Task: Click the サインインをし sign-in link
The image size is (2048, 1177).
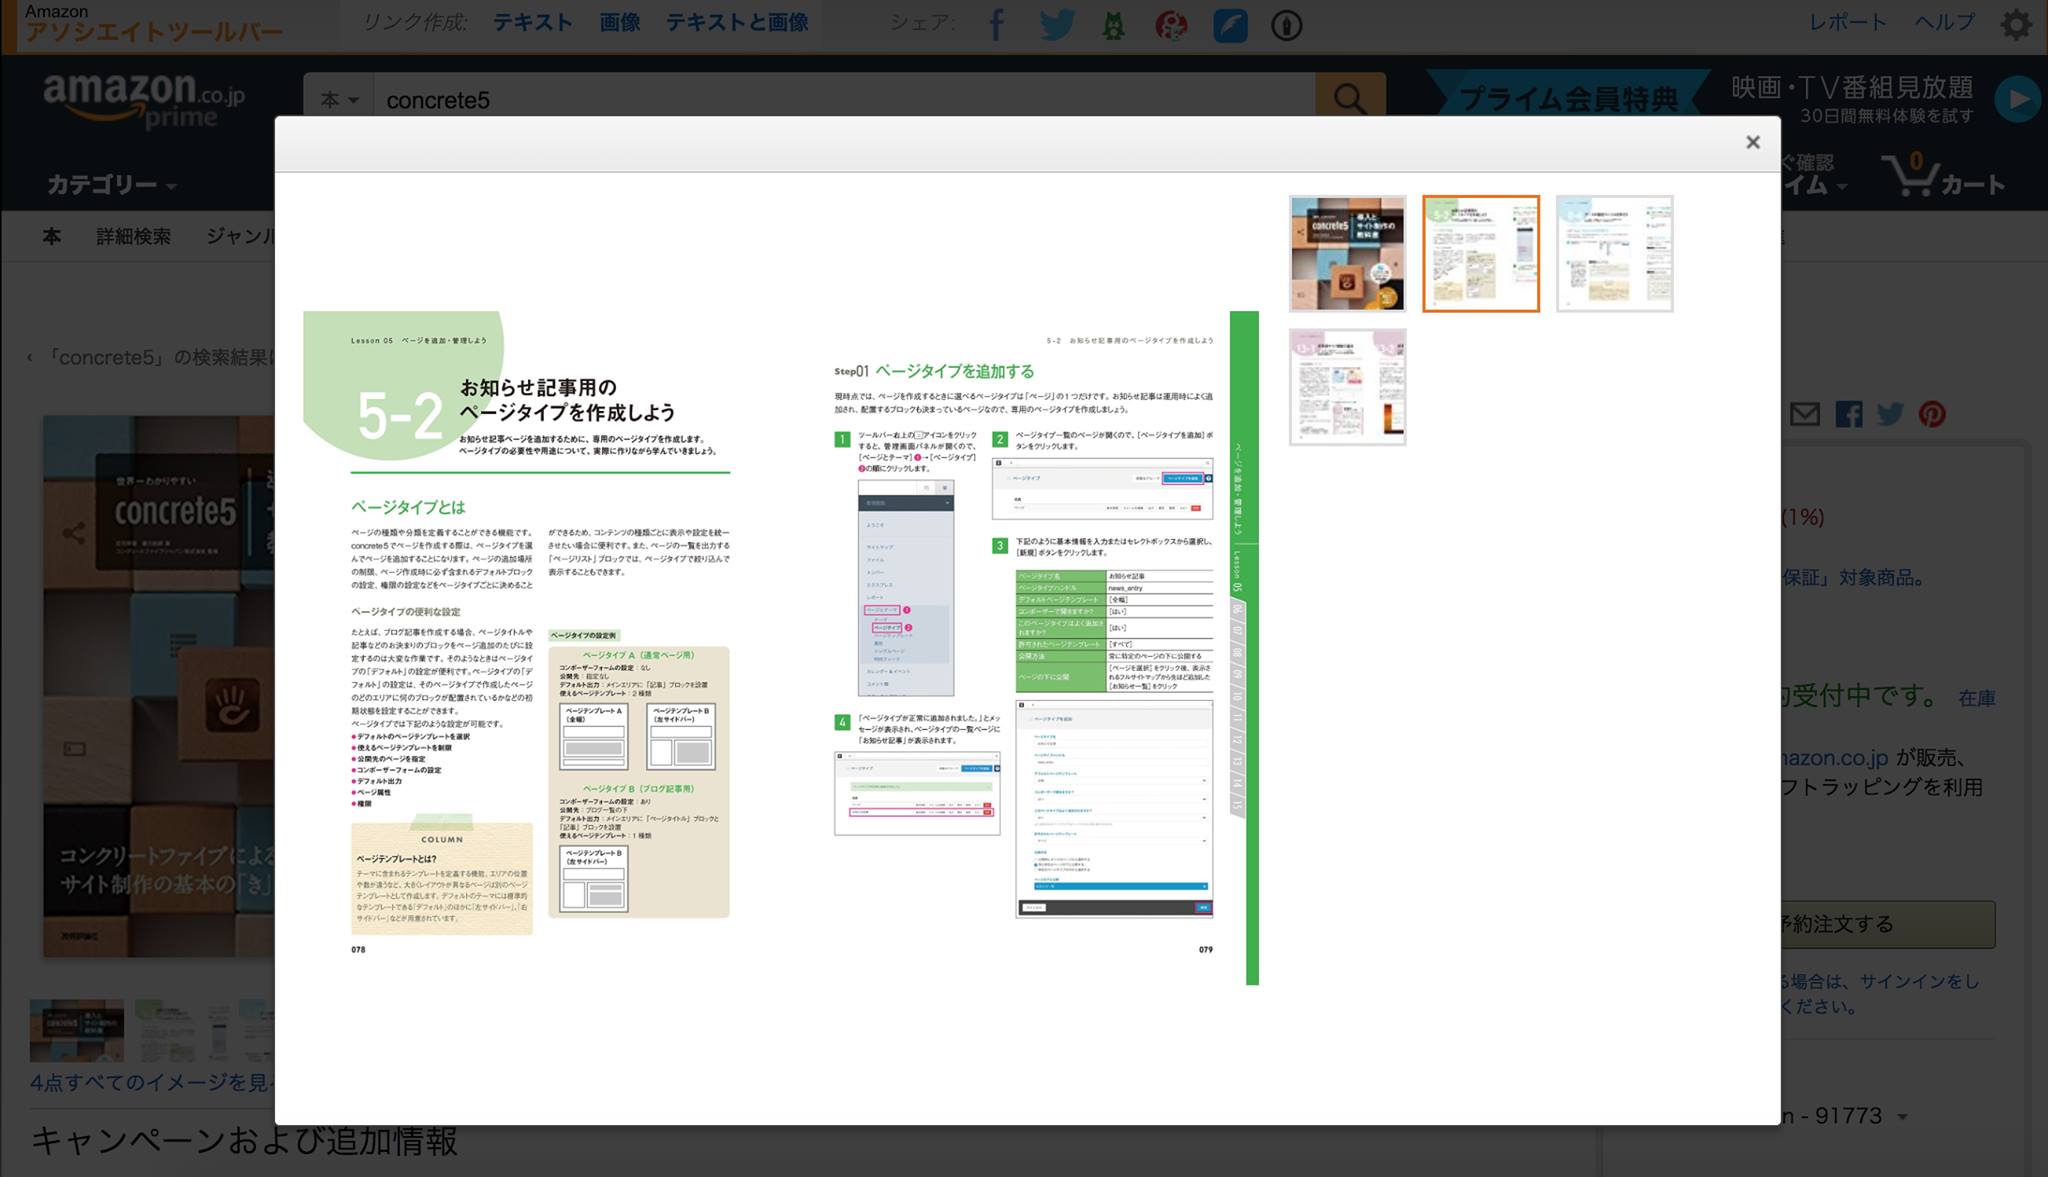Action: 1919,982
